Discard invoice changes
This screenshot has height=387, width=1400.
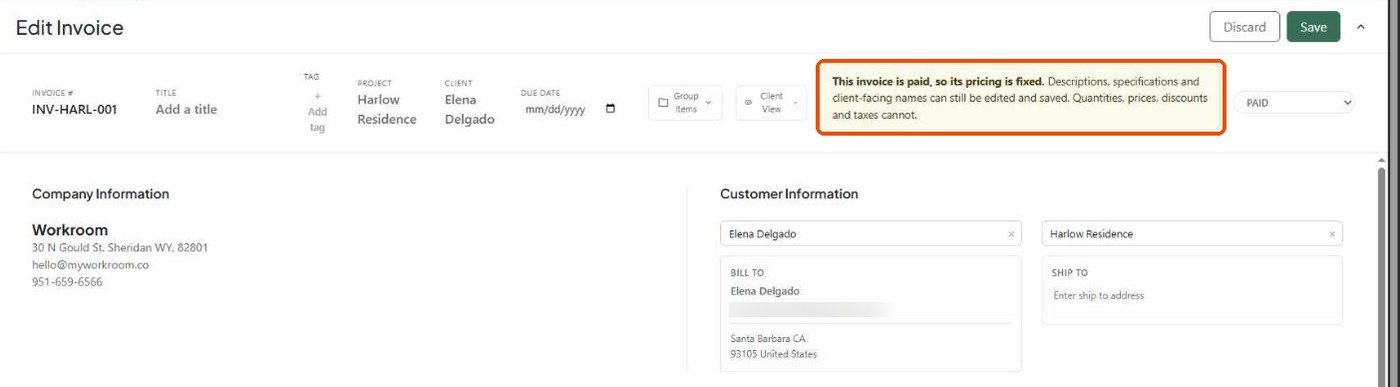pos(1244,27)
